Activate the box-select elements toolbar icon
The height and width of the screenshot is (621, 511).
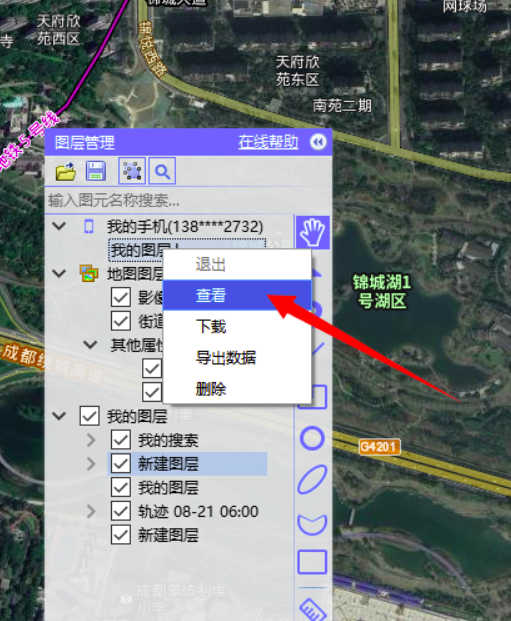[132, 171]
